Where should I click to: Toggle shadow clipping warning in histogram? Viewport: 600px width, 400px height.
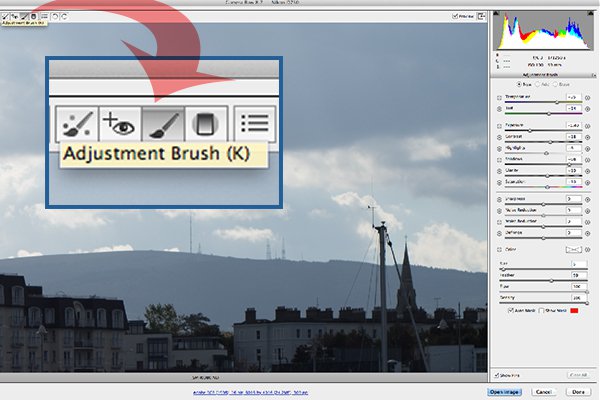click(496, 14)
